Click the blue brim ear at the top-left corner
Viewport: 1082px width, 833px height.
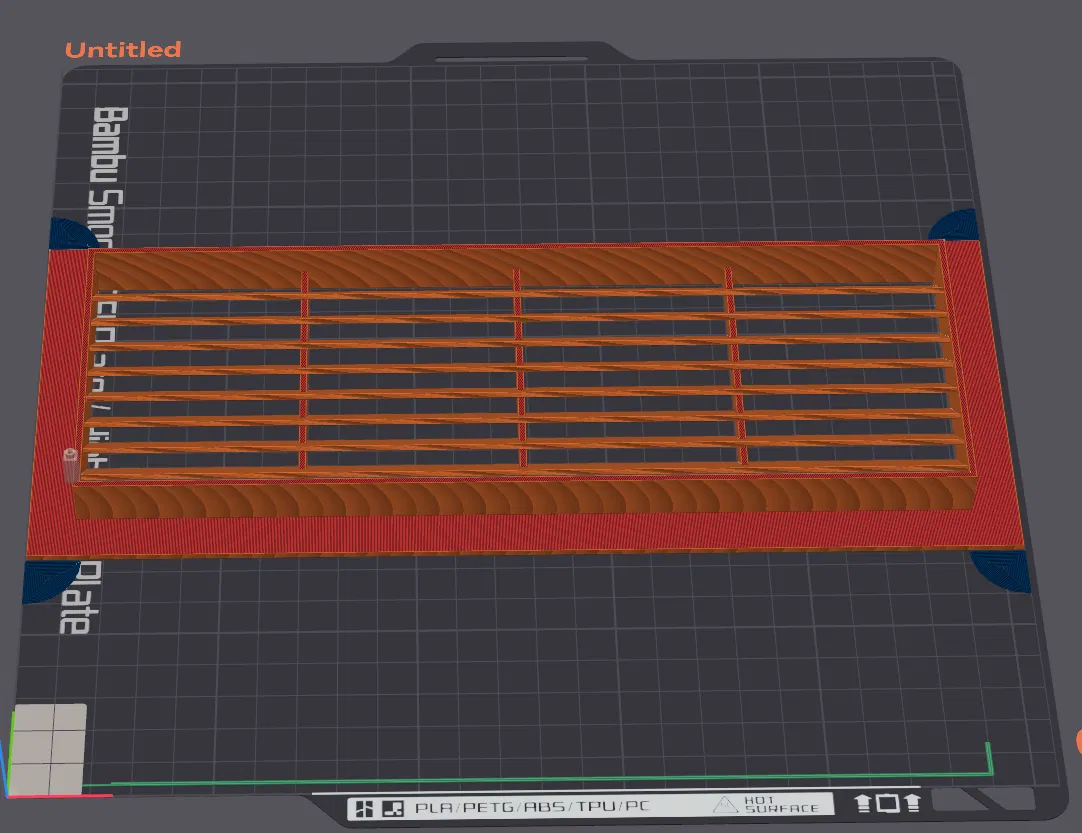(x=72, y=233)
